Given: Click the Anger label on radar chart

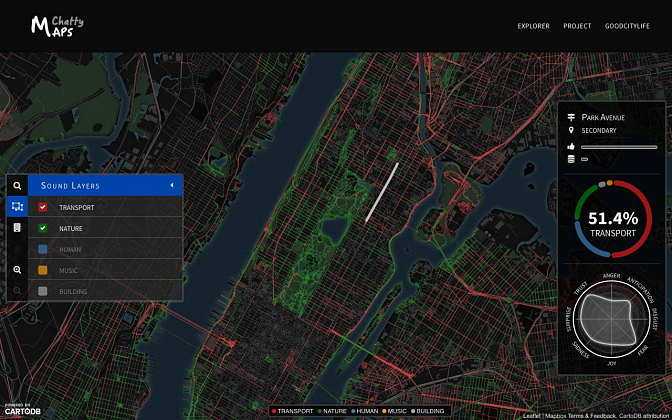Looking at the screenshot, I should click(611, 276).
